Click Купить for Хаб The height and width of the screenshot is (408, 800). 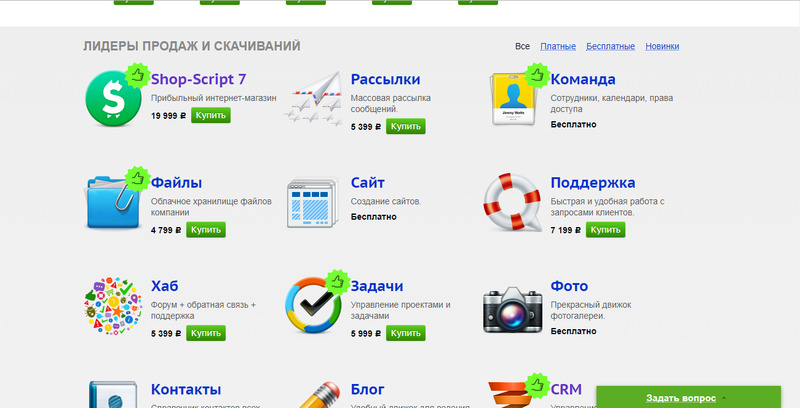click(206, 333)
